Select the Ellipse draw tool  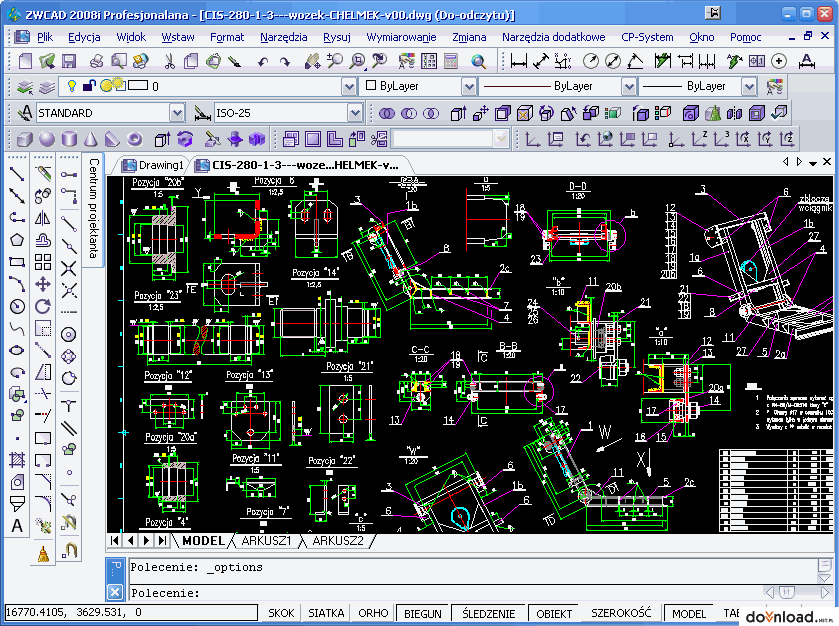[x=17, y=350]
